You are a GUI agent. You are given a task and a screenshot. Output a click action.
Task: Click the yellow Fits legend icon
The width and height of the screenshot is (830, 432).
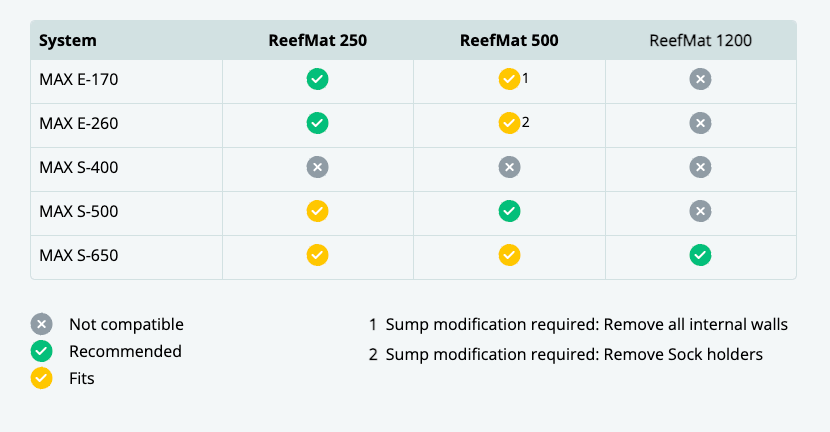(x=41, y=379)
